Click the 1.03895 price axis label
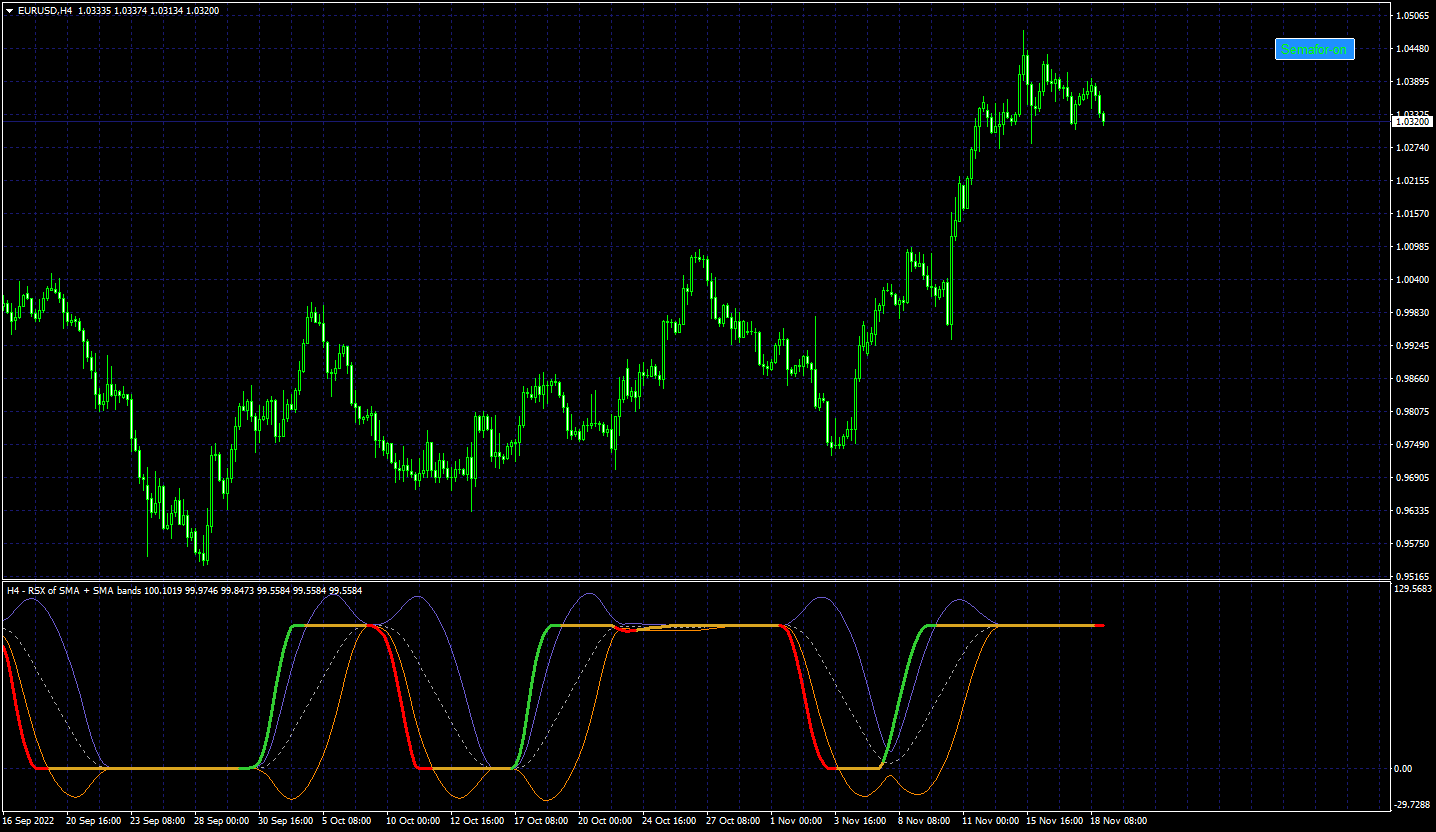The image size is (1436, 832). point(1412,82)
